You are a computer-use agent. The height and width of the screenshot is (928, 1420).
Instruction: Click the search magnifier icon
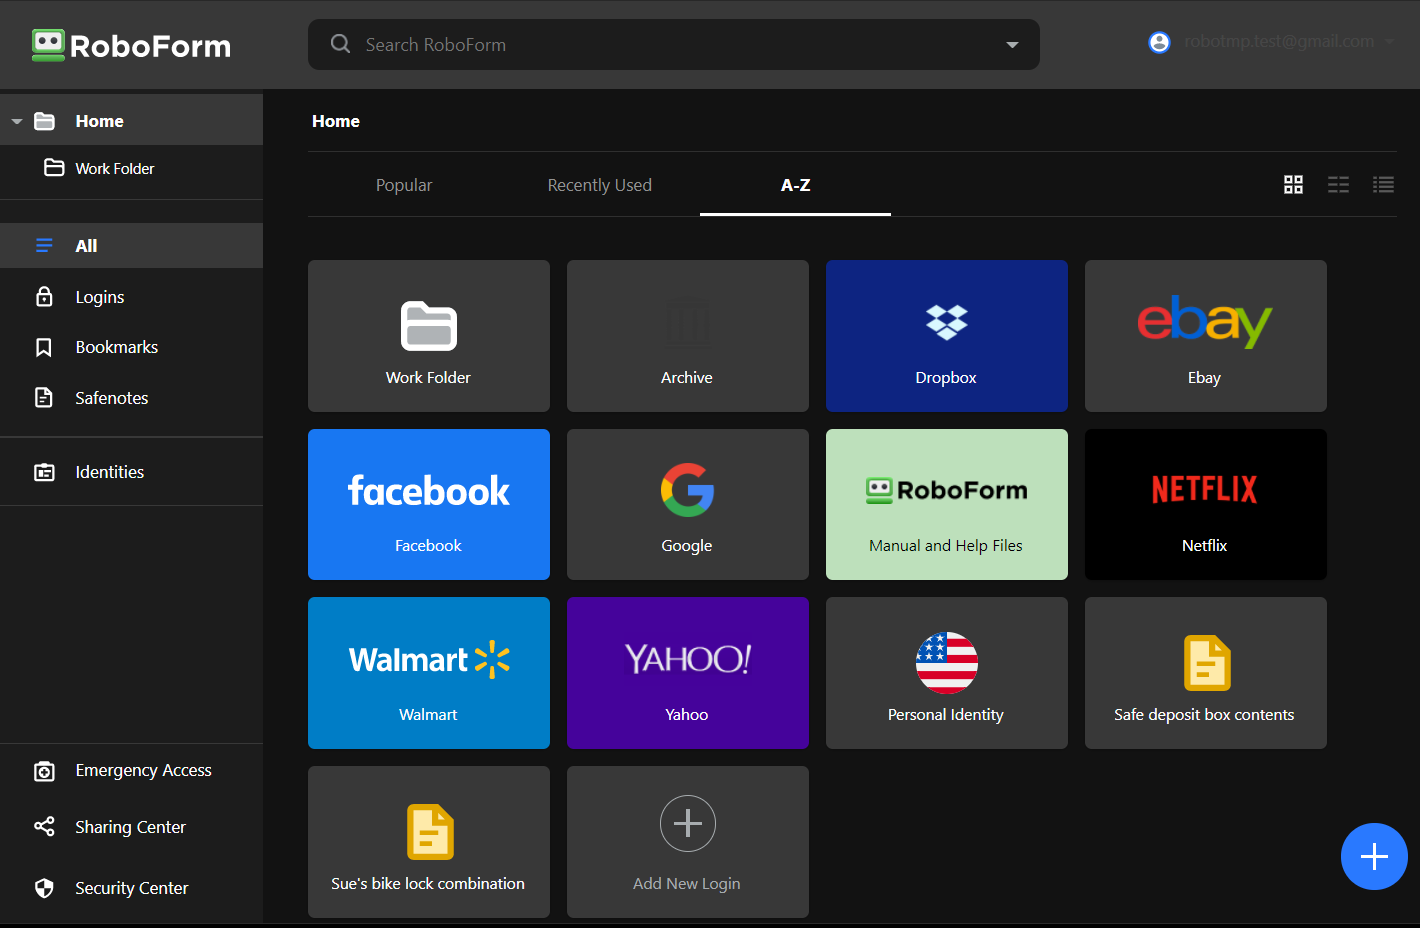pos(340,44)
